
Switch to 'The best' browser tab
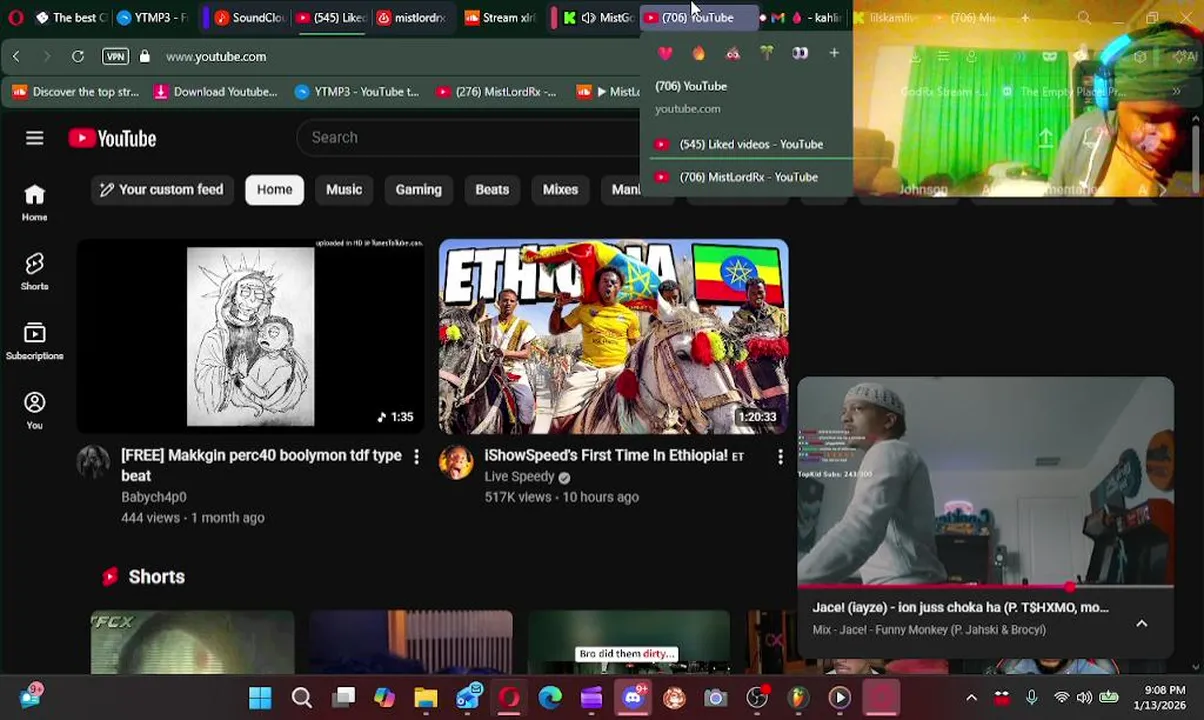(x=72, y=17)
